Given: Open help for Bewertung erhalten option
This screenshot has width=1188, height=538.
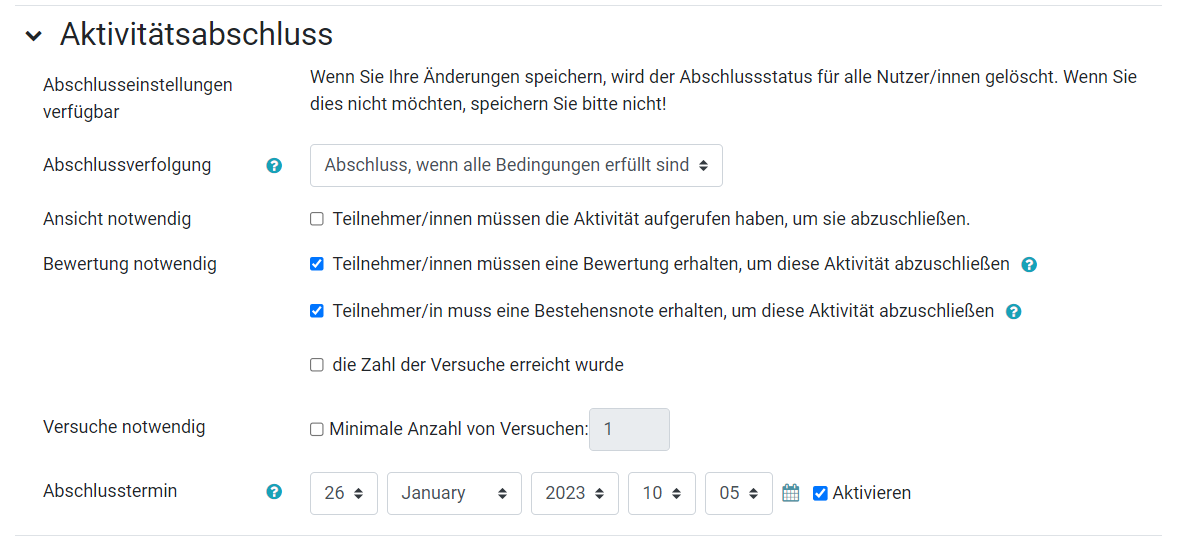Looking at the screenshot, I should pyautogui.click(x=1029, y=265).
